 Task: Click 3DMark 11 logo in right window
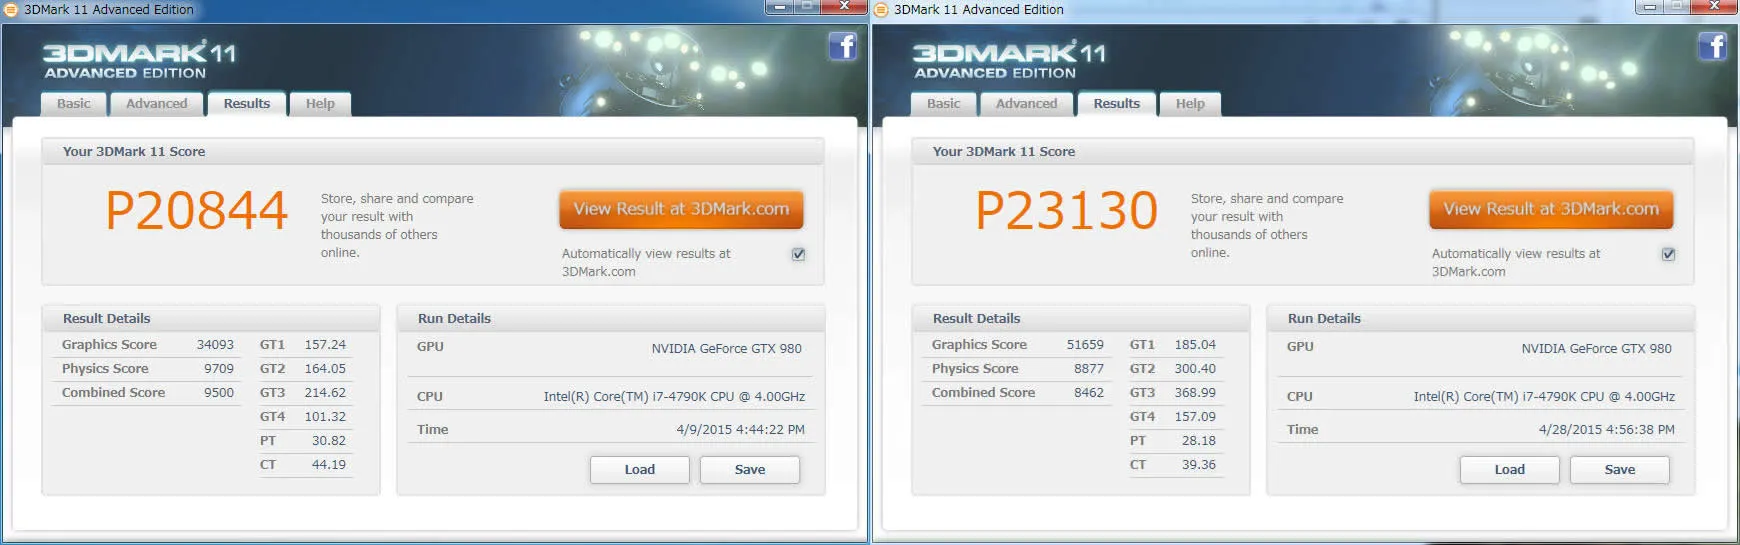point(1009,59)
